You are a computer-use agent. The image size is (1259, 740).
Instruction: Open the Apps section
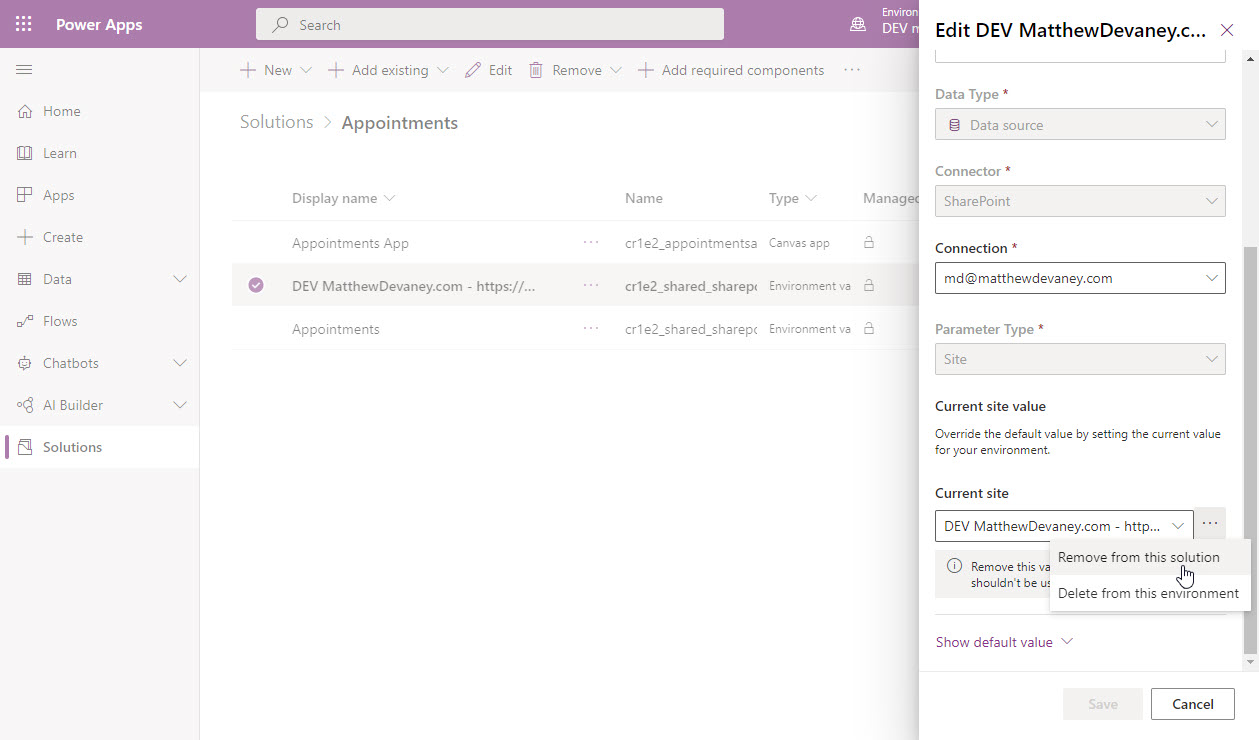(x=60, y=194)
